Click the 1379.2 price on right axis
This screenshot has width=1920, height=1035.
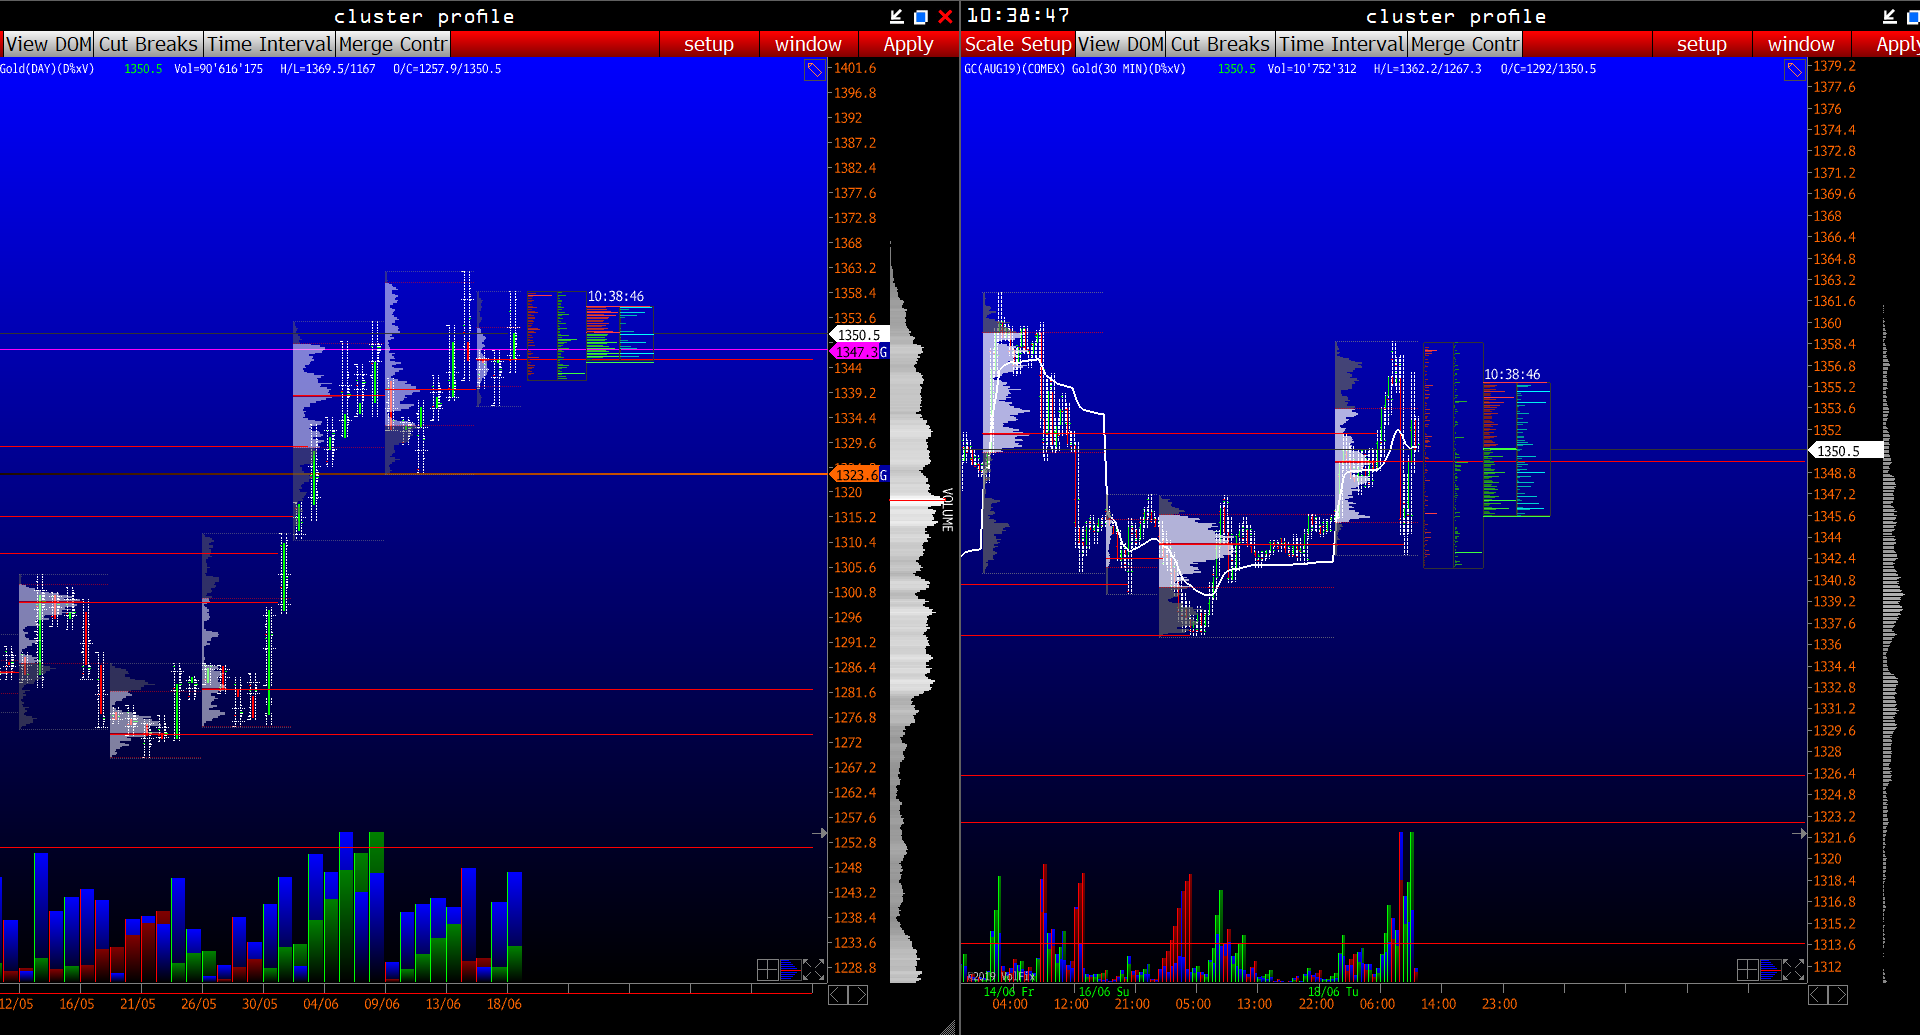[1834, 66]
